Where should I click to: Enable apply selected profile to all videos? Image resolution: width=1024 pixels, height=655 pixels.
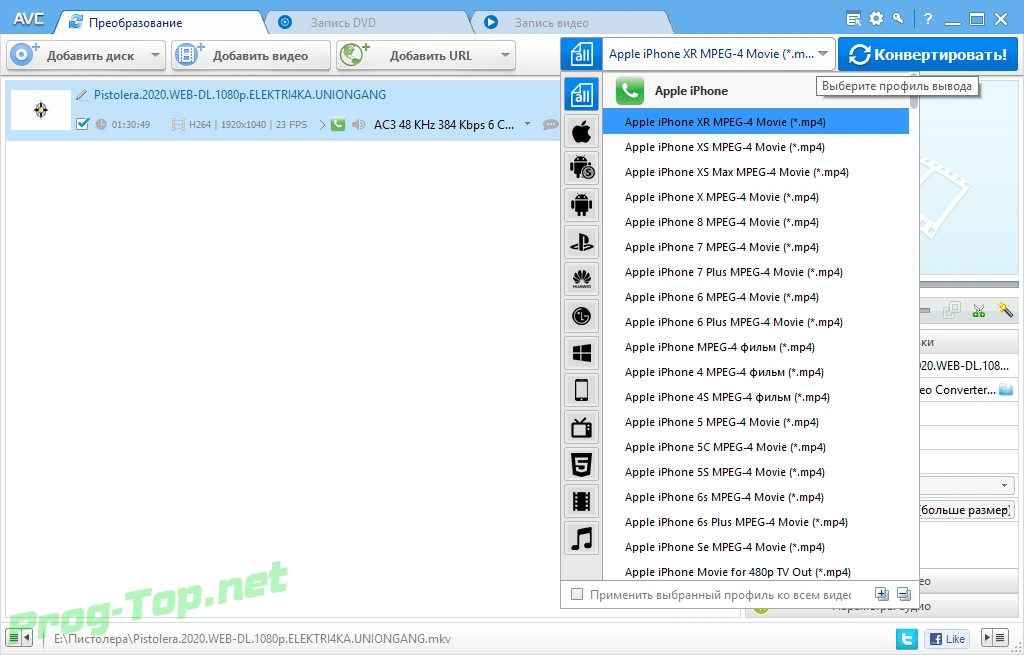pos(577,594)
